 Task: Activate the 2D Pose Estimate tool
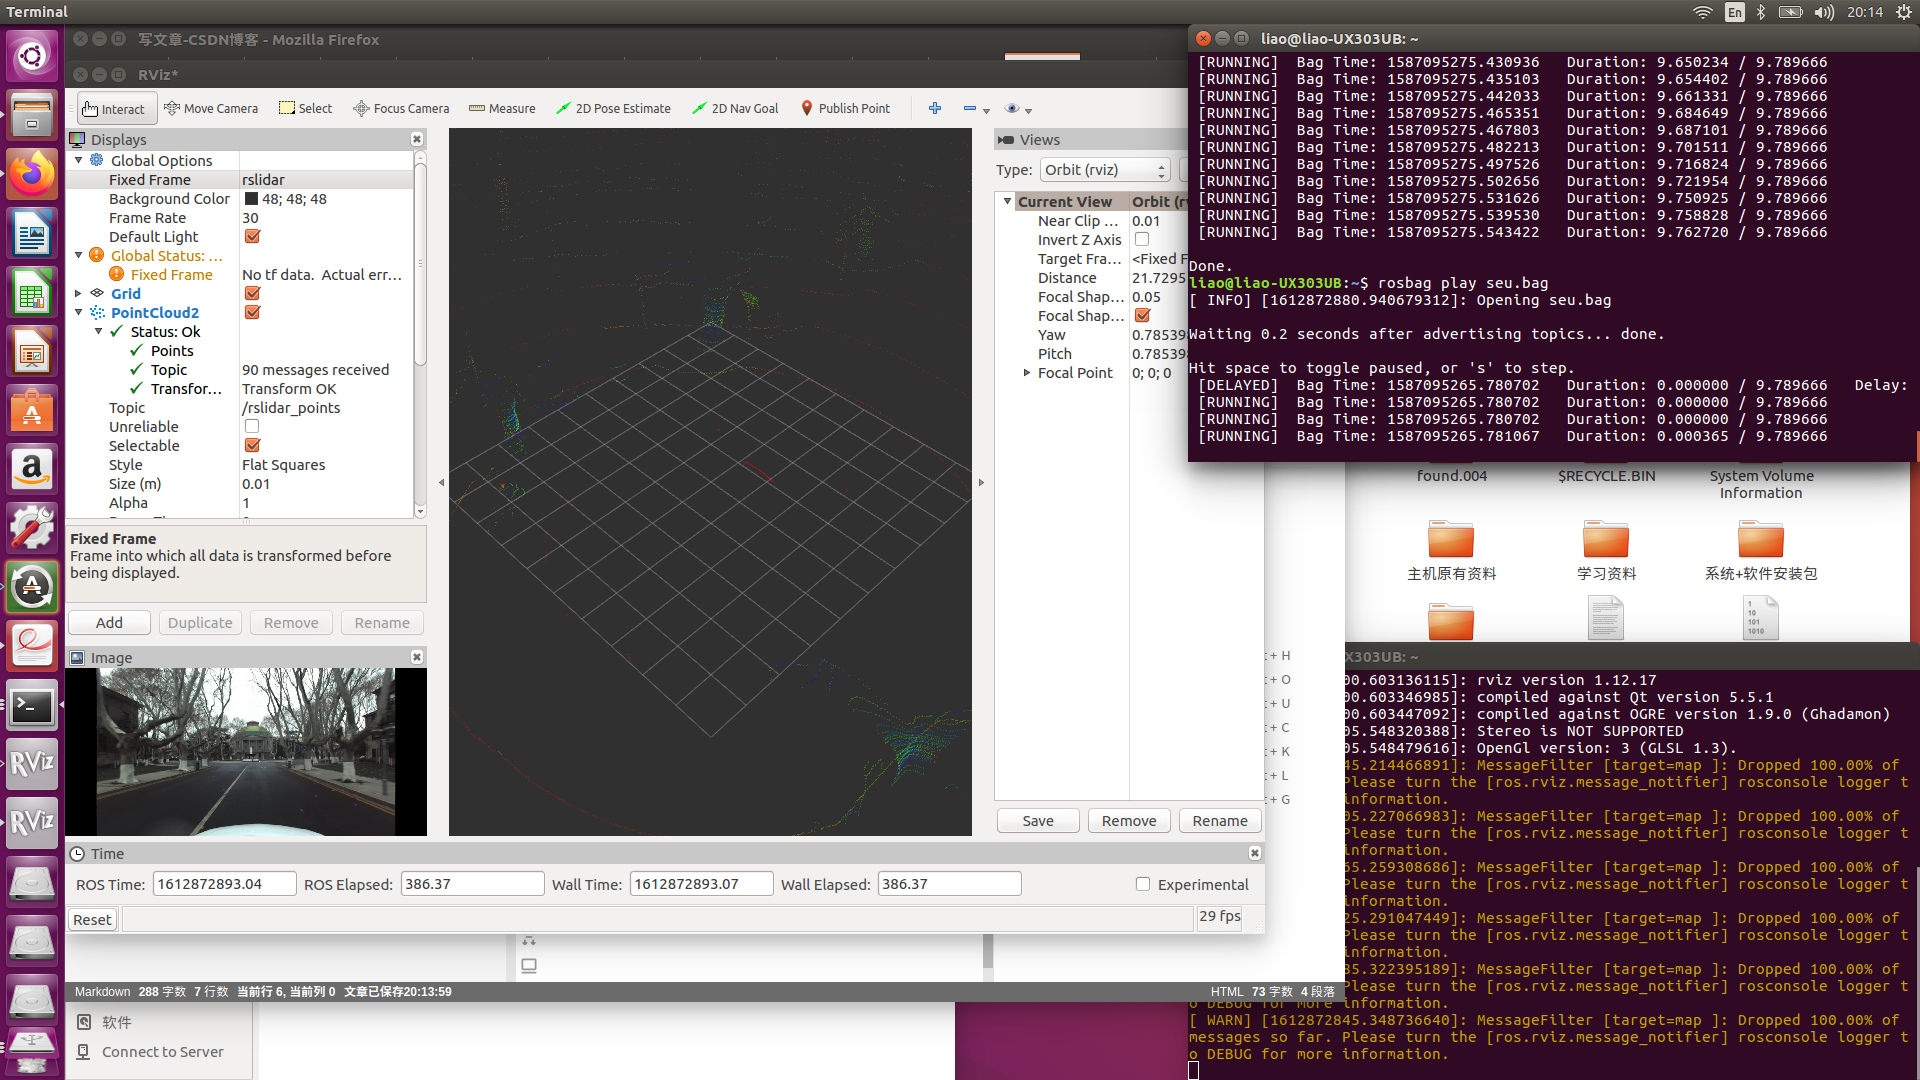[x=613, y=108]
